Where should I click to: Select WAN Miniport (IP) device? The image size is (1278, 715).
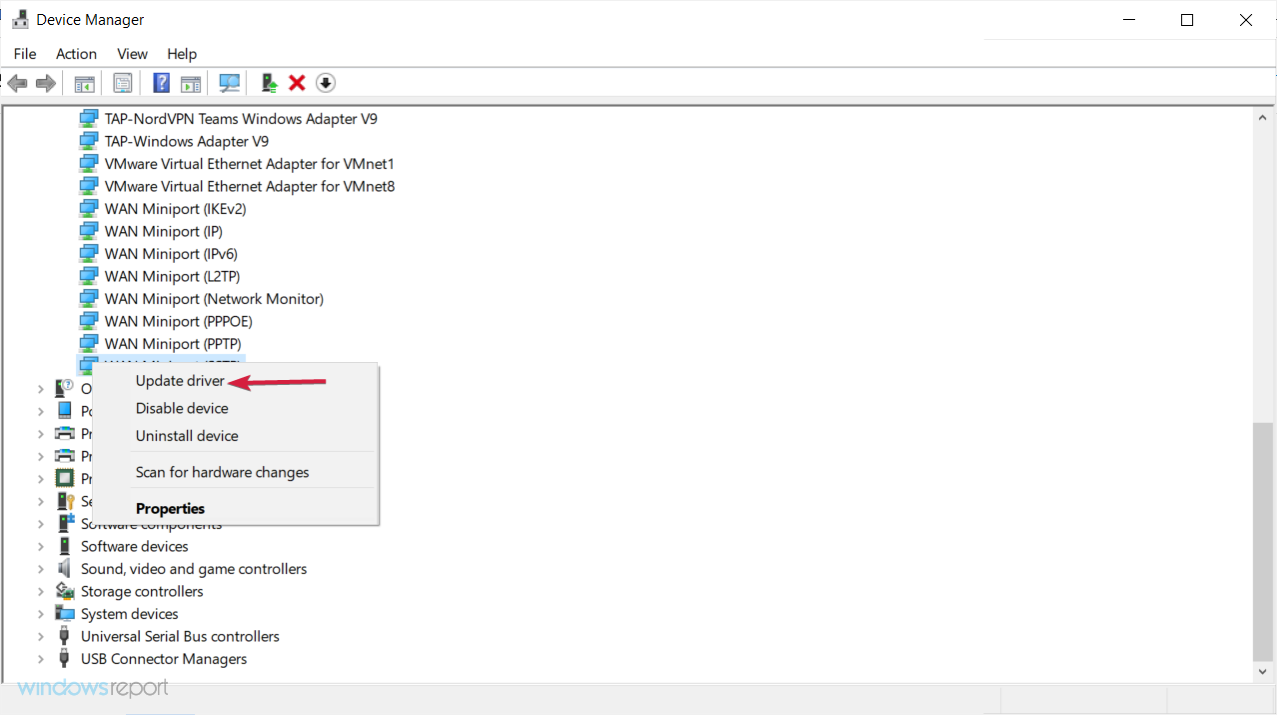[163, 231]
